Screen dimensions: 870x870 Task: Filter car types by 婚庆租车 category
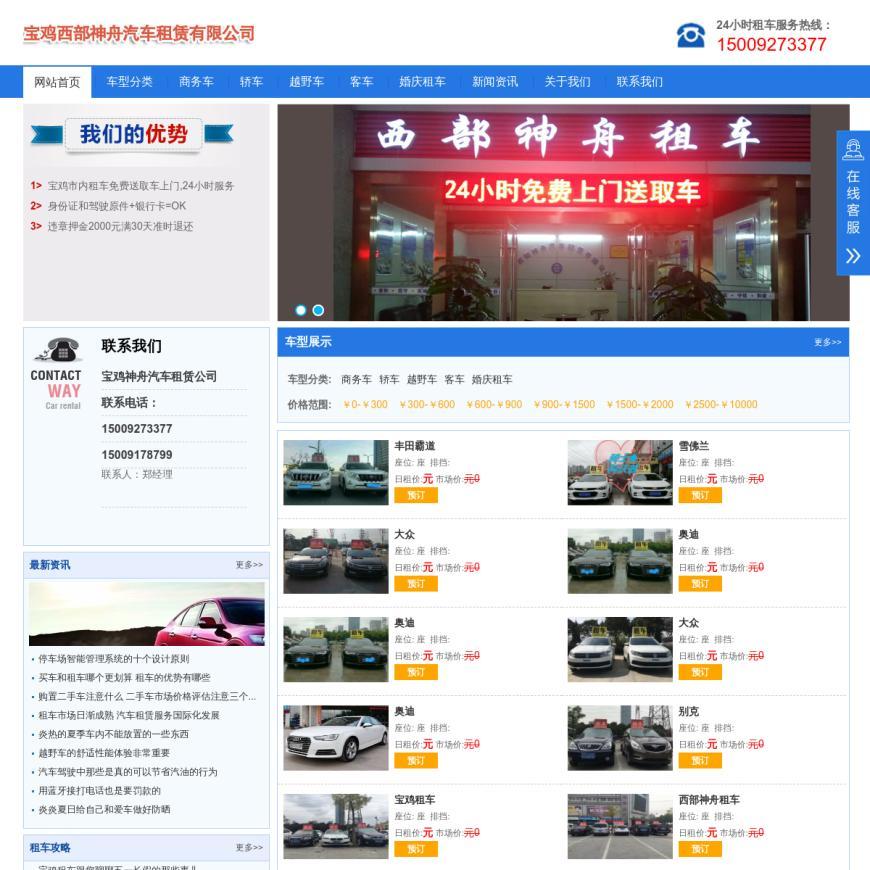click(492, 380)
